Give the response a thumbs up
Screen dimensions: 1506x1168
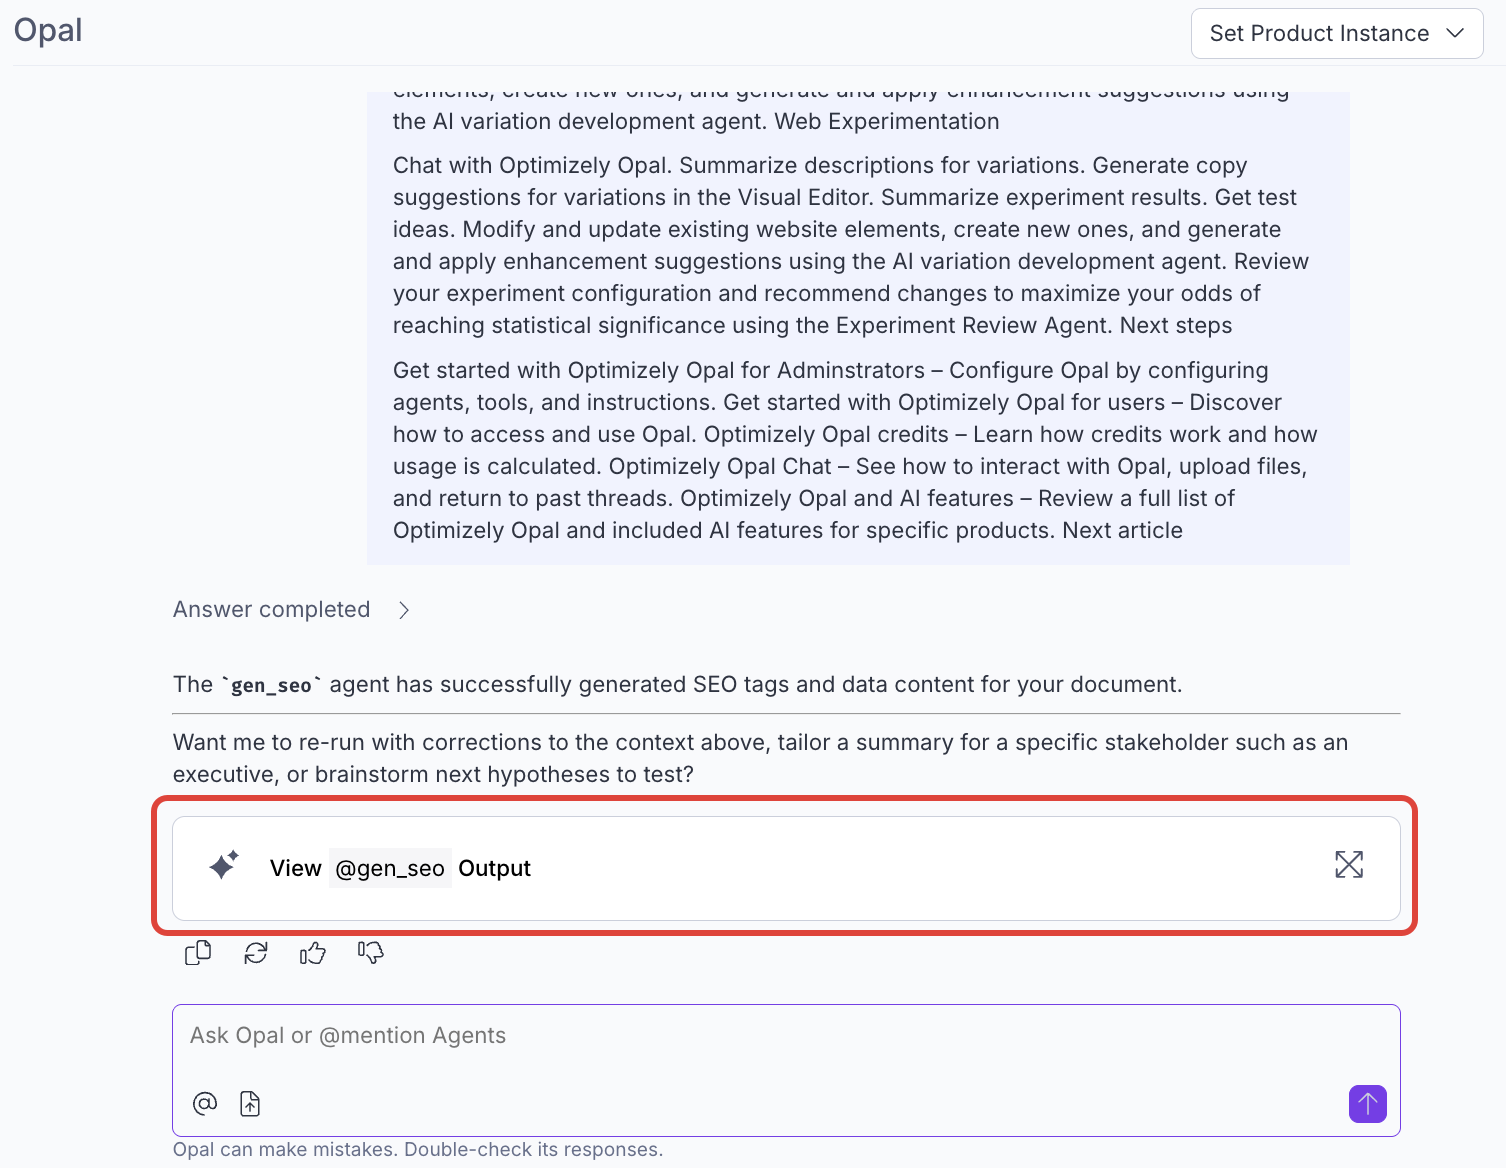(x=313, y=953)
